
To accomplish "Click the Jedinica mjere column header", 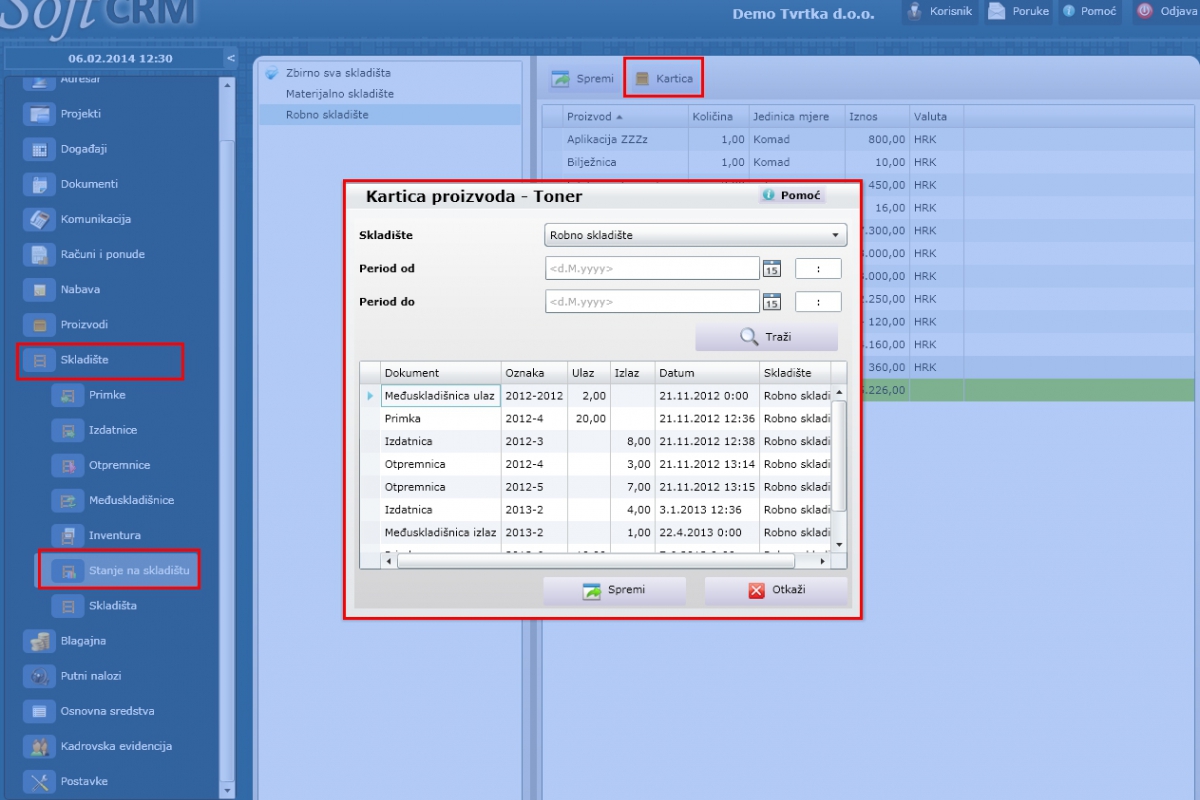I will click(796, 116).
